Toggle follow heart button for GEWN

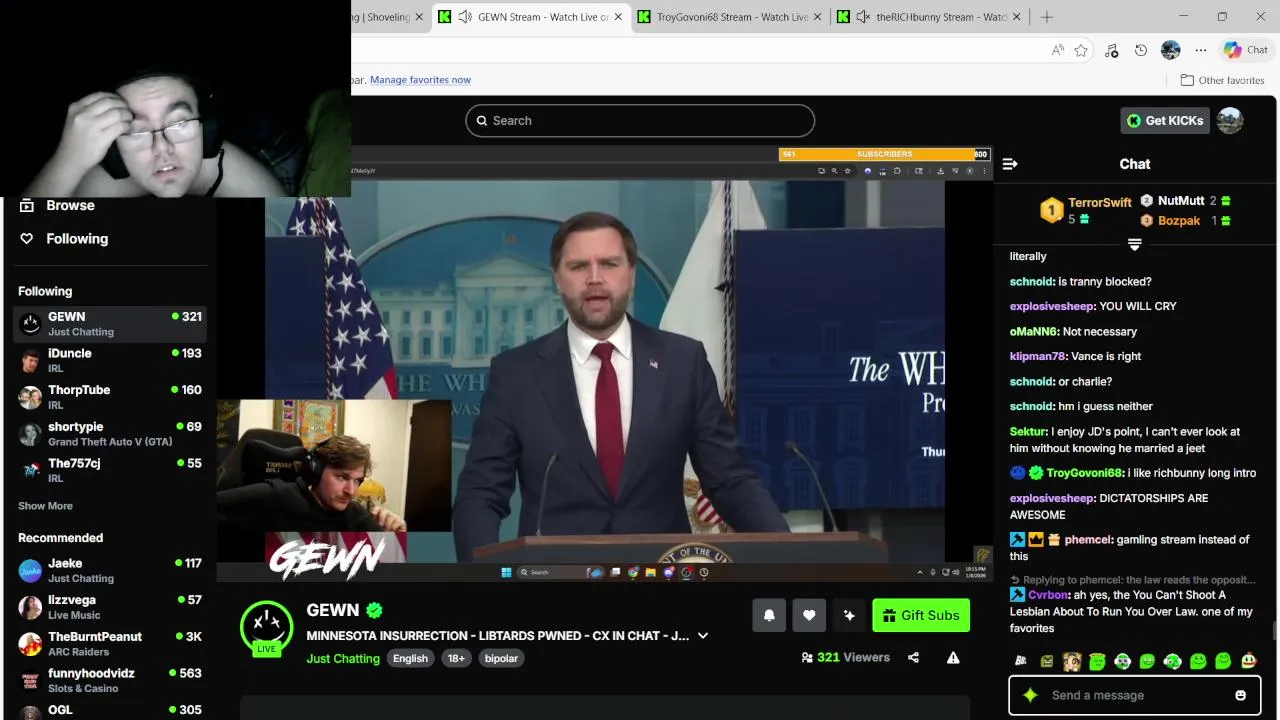point(809,615)
